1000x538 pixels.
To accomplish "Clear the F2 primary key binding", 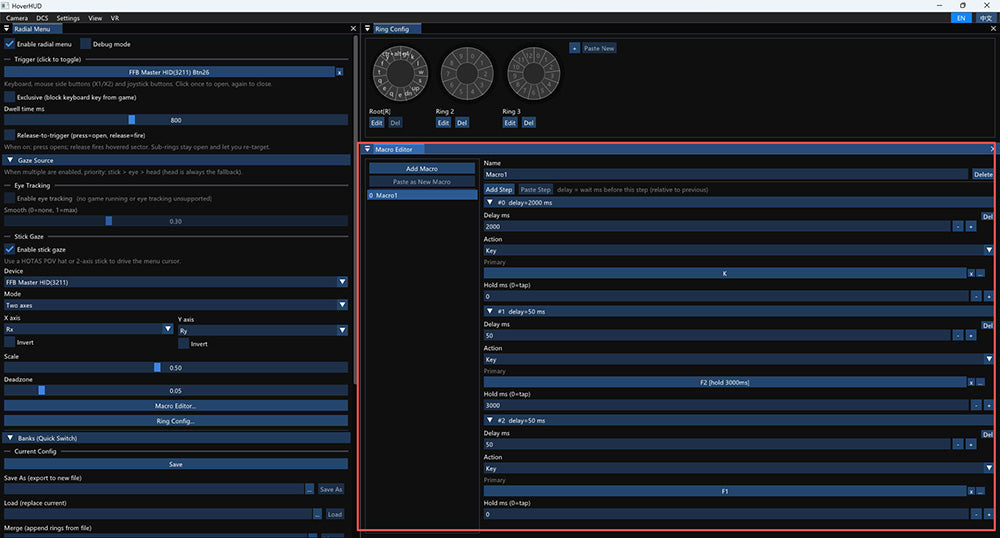I will tap(971, 382).
